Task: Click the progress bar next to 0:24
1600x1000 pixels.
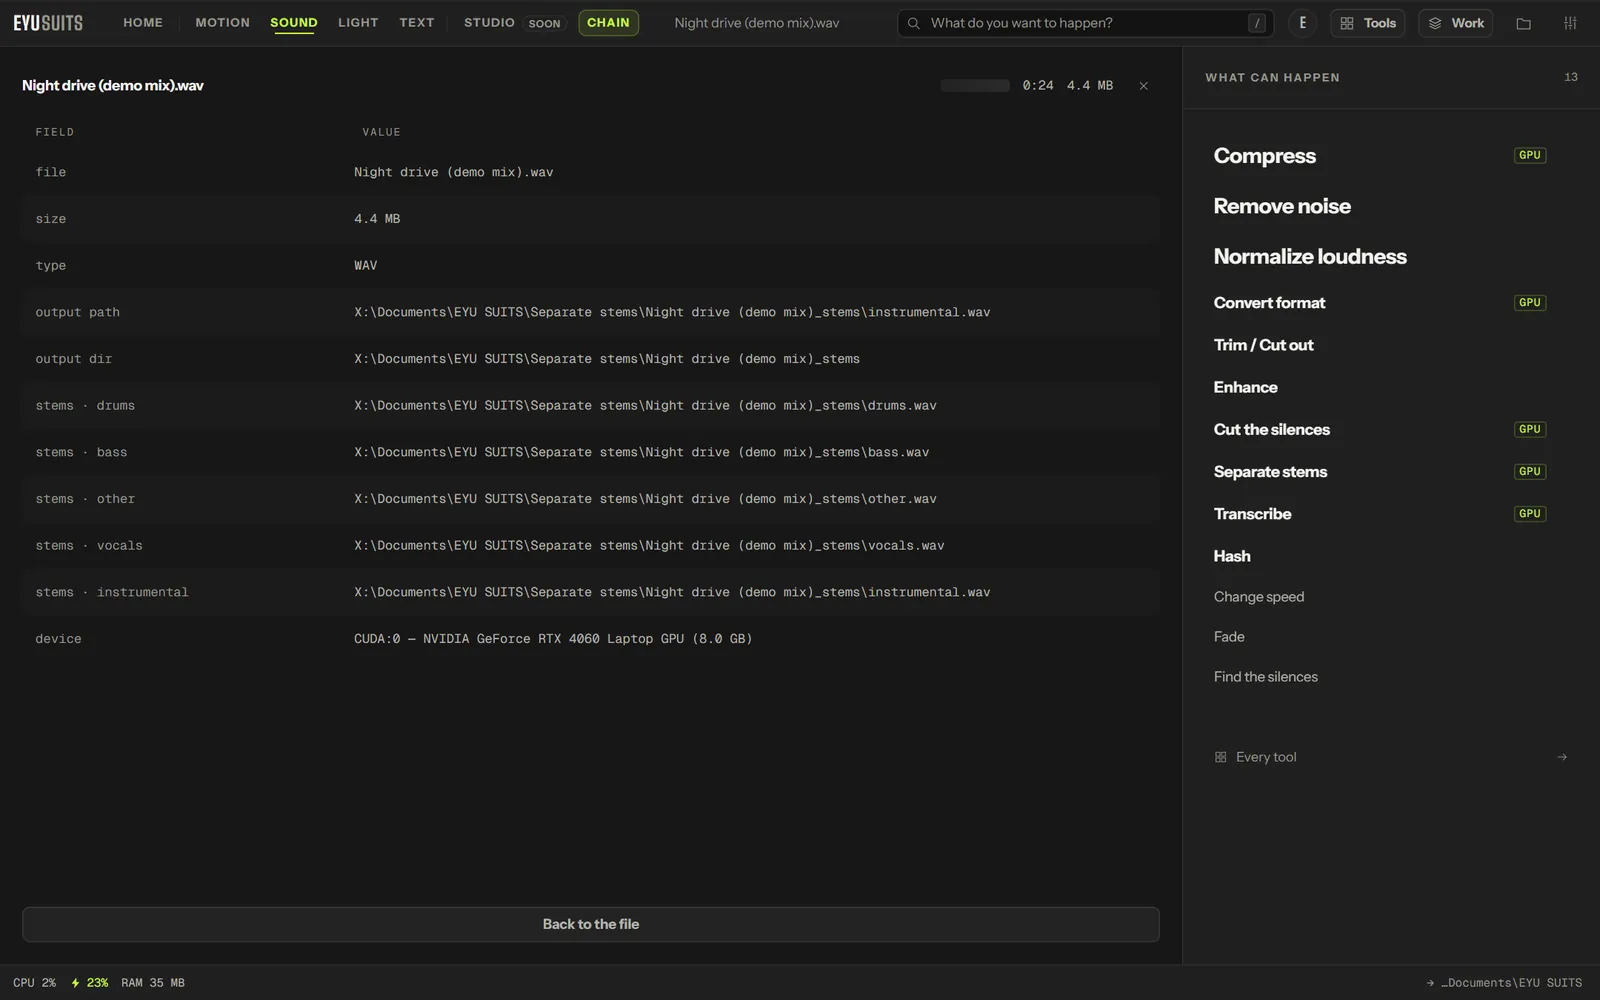Action: [975, 86]
